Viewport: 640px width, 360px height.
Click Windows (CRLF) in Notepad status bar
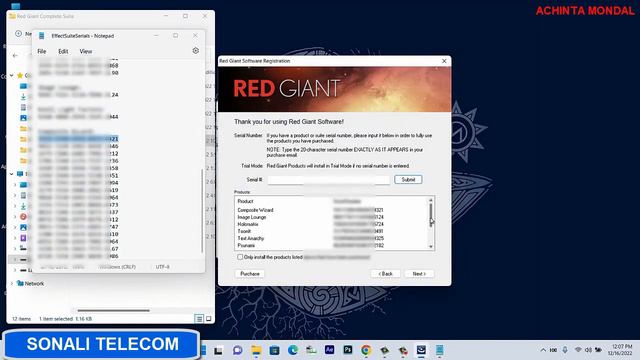(117, 267)
